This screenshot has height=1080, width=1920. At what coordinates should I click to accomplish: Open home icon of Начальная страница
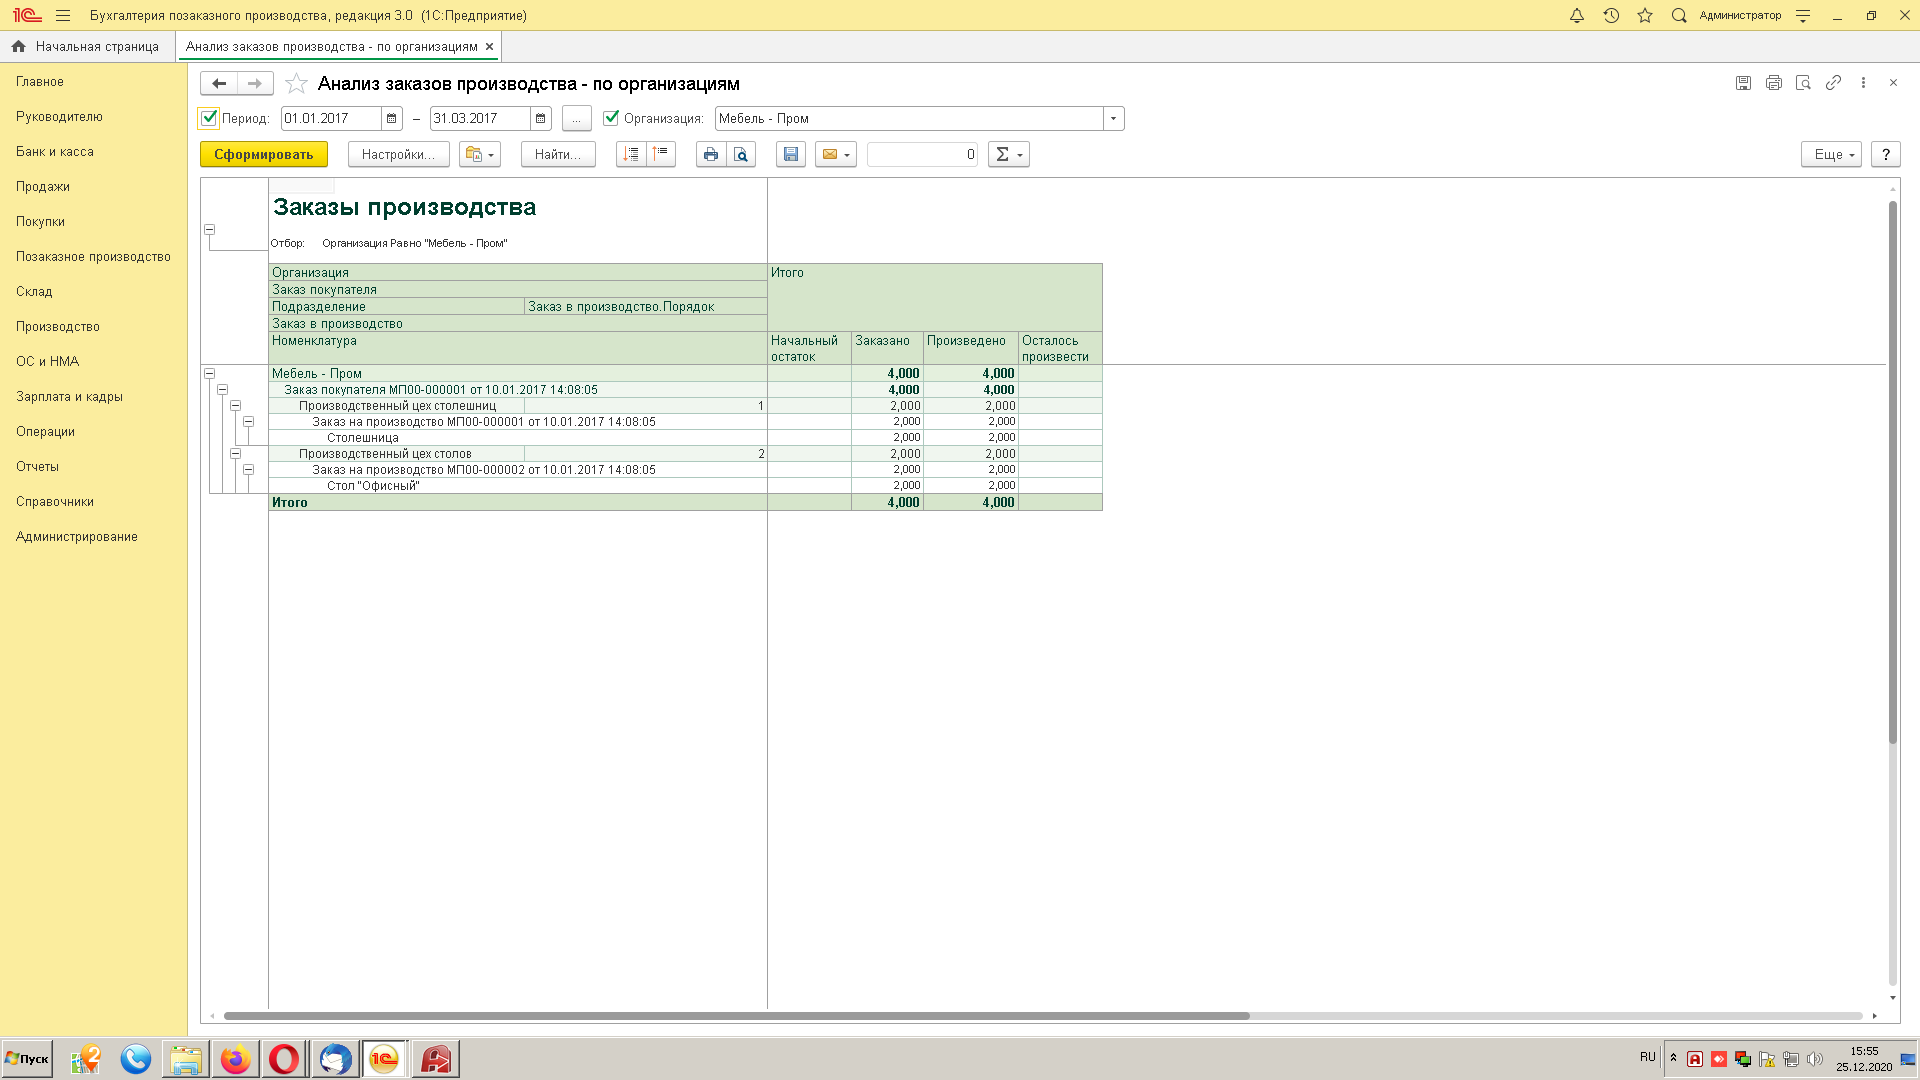18,46
